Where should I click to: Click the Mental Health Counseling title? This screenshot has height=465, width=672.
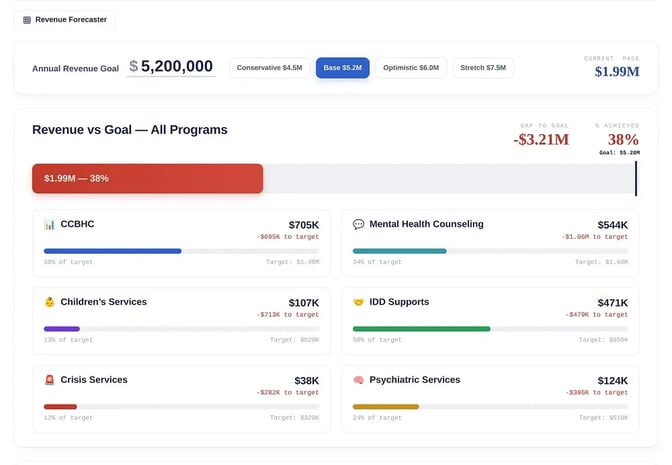point(426,224)
